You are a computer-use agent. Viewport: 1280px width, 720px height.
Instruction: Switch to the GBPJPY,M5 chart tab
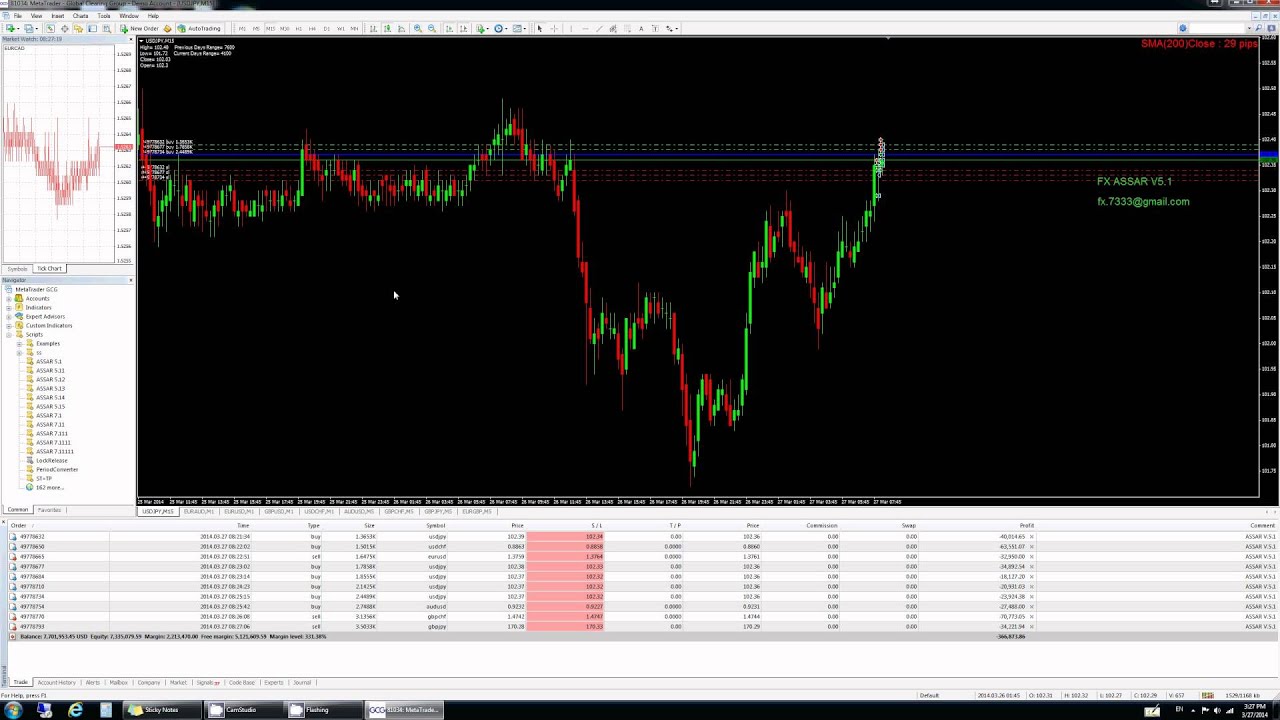438,511
